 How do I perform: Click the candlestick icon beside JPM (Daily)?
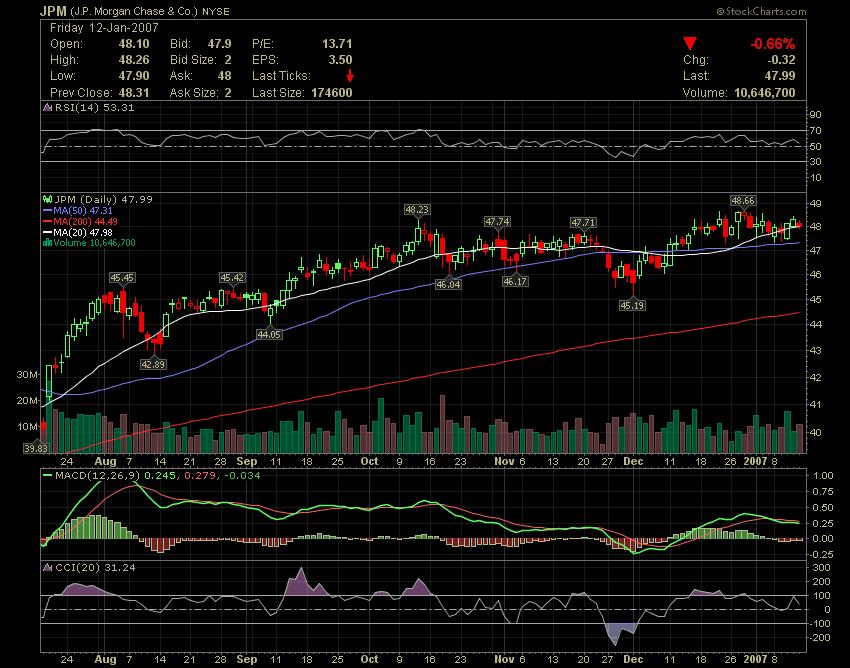click(48, 199)
